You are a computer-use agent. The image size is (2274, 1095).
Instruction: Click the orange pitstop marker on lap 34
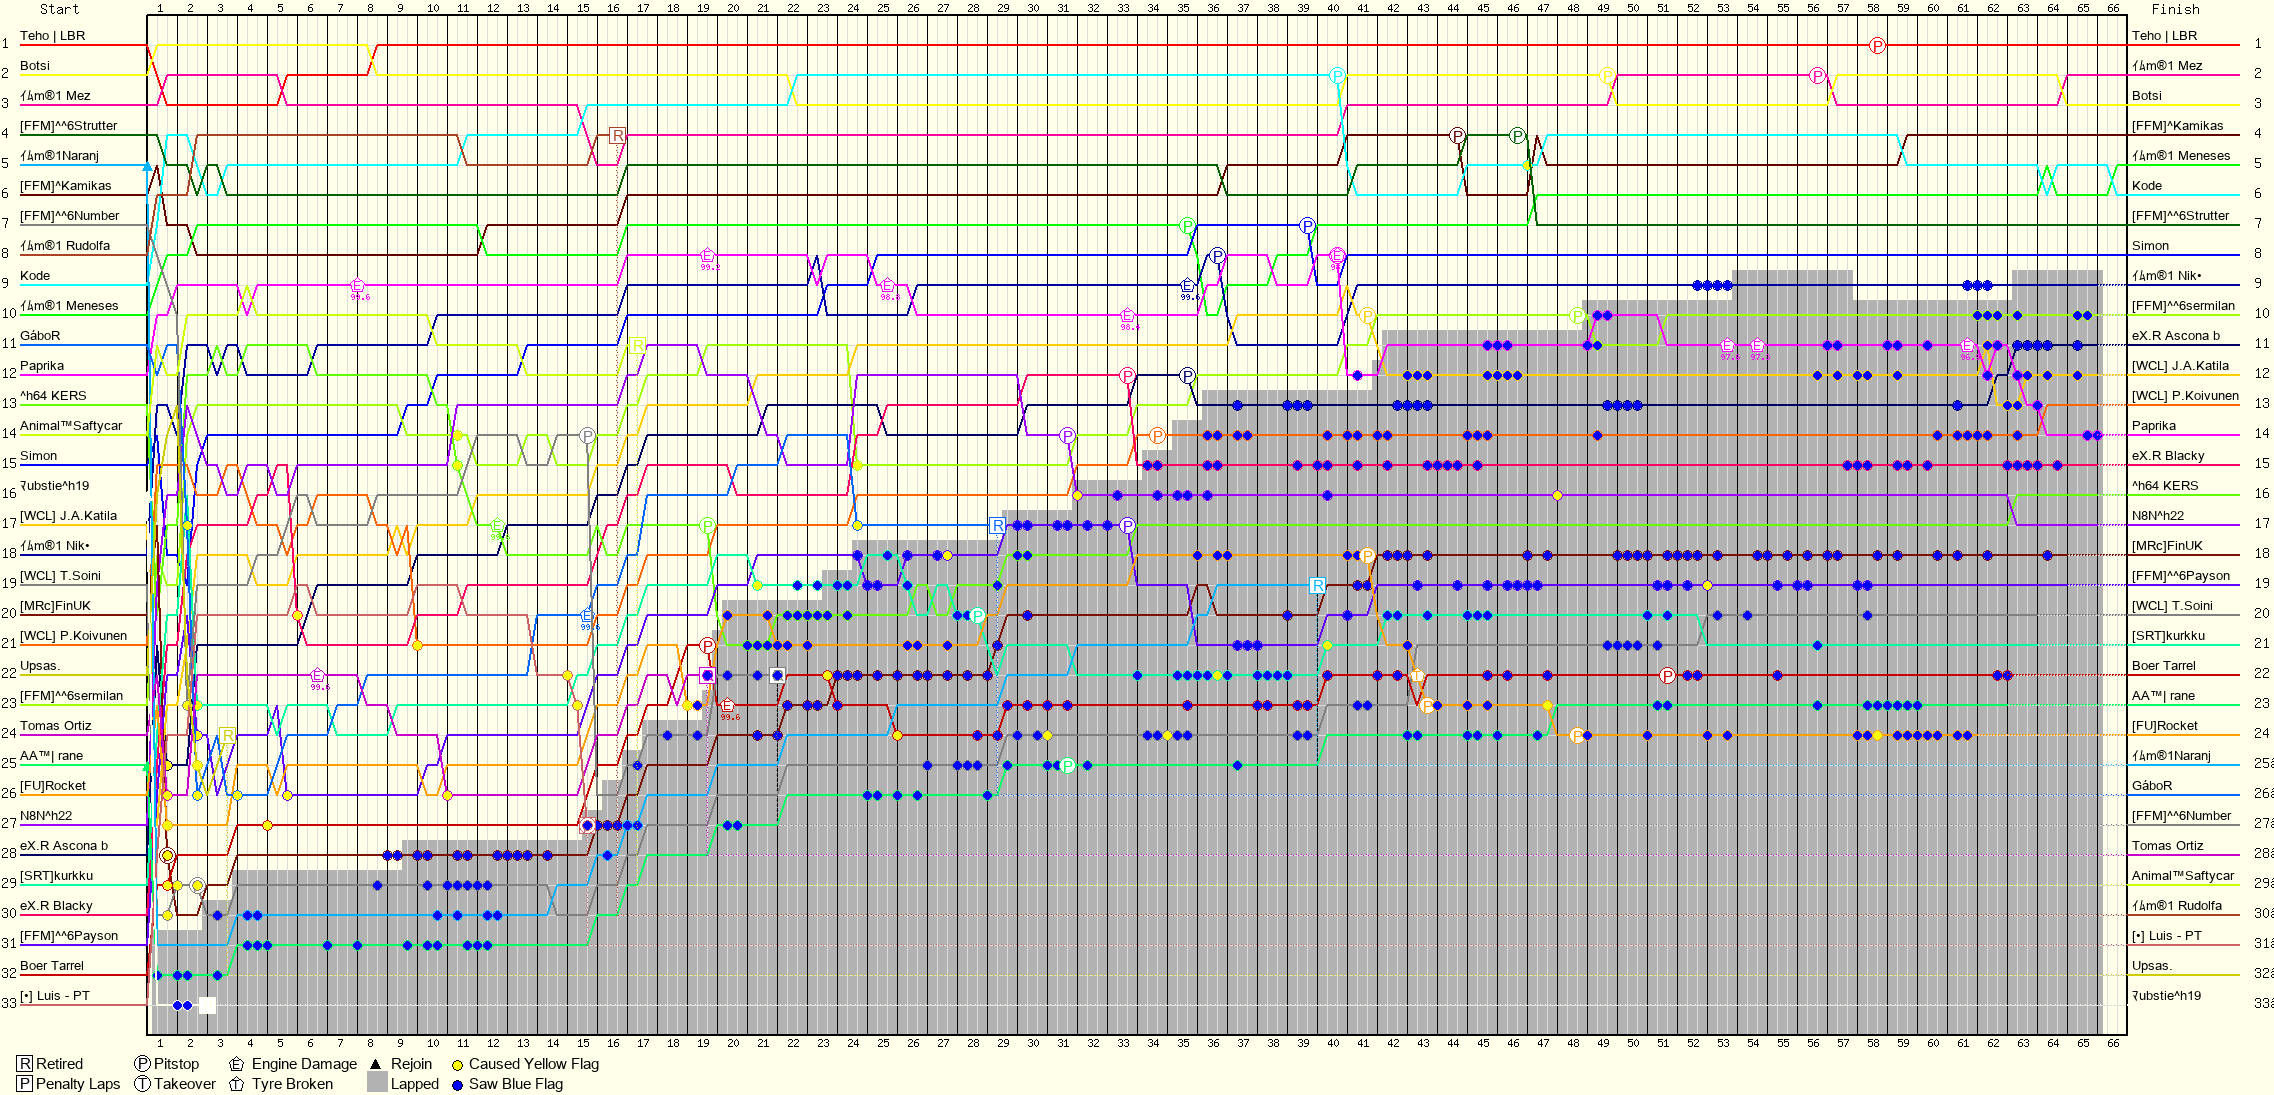pos(1158,436)
